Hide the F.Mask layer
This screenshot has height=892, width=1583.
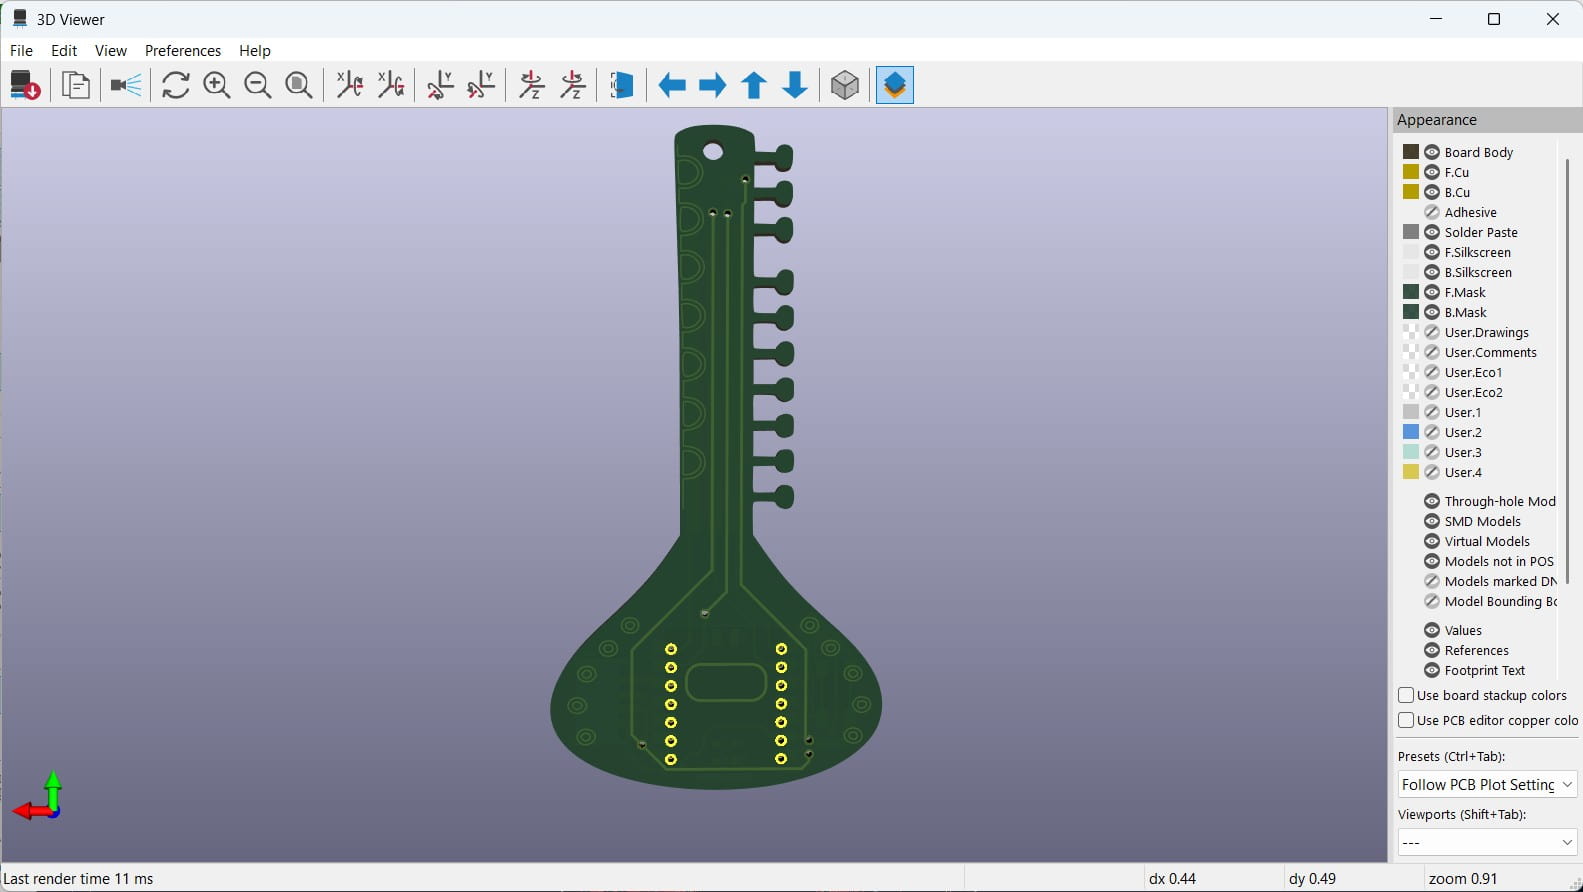click(1432, 292)
